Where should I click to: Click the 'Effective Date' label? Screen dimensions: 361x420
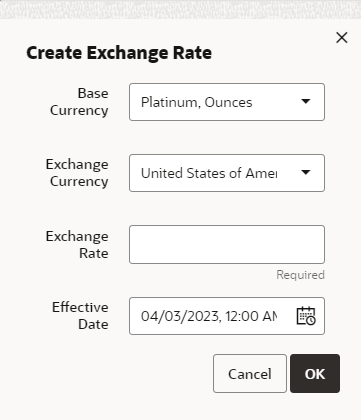[80, 315]
